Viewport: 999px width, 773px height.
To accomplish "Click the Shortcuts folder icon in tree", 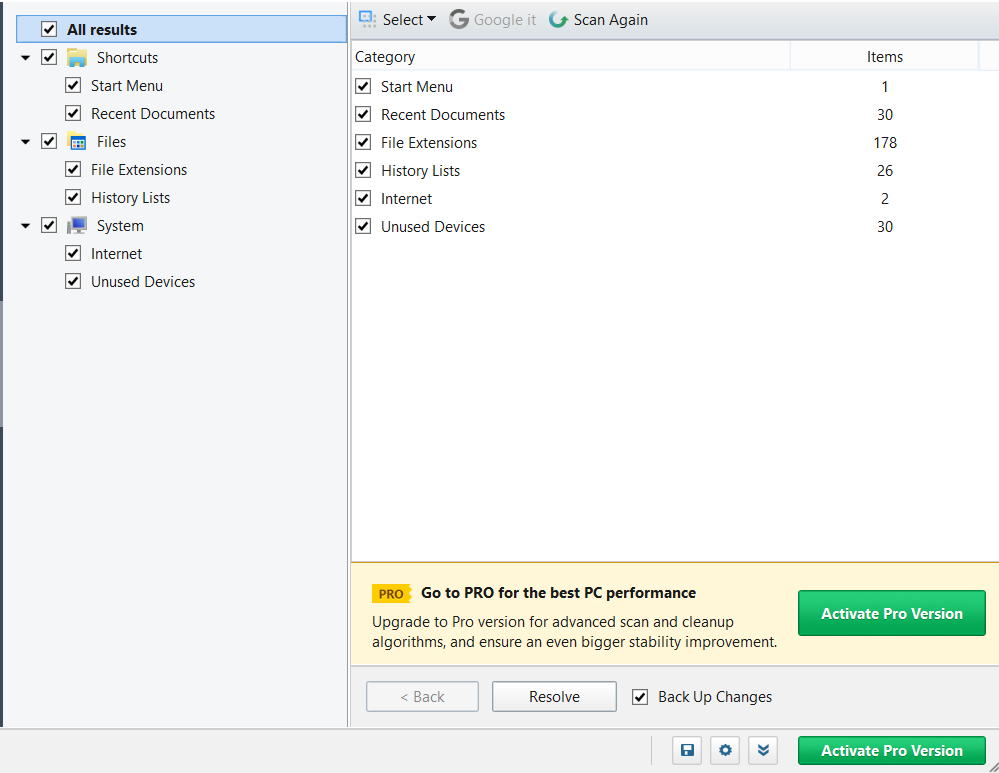I will pyautogui.click(x=77, y=57).
